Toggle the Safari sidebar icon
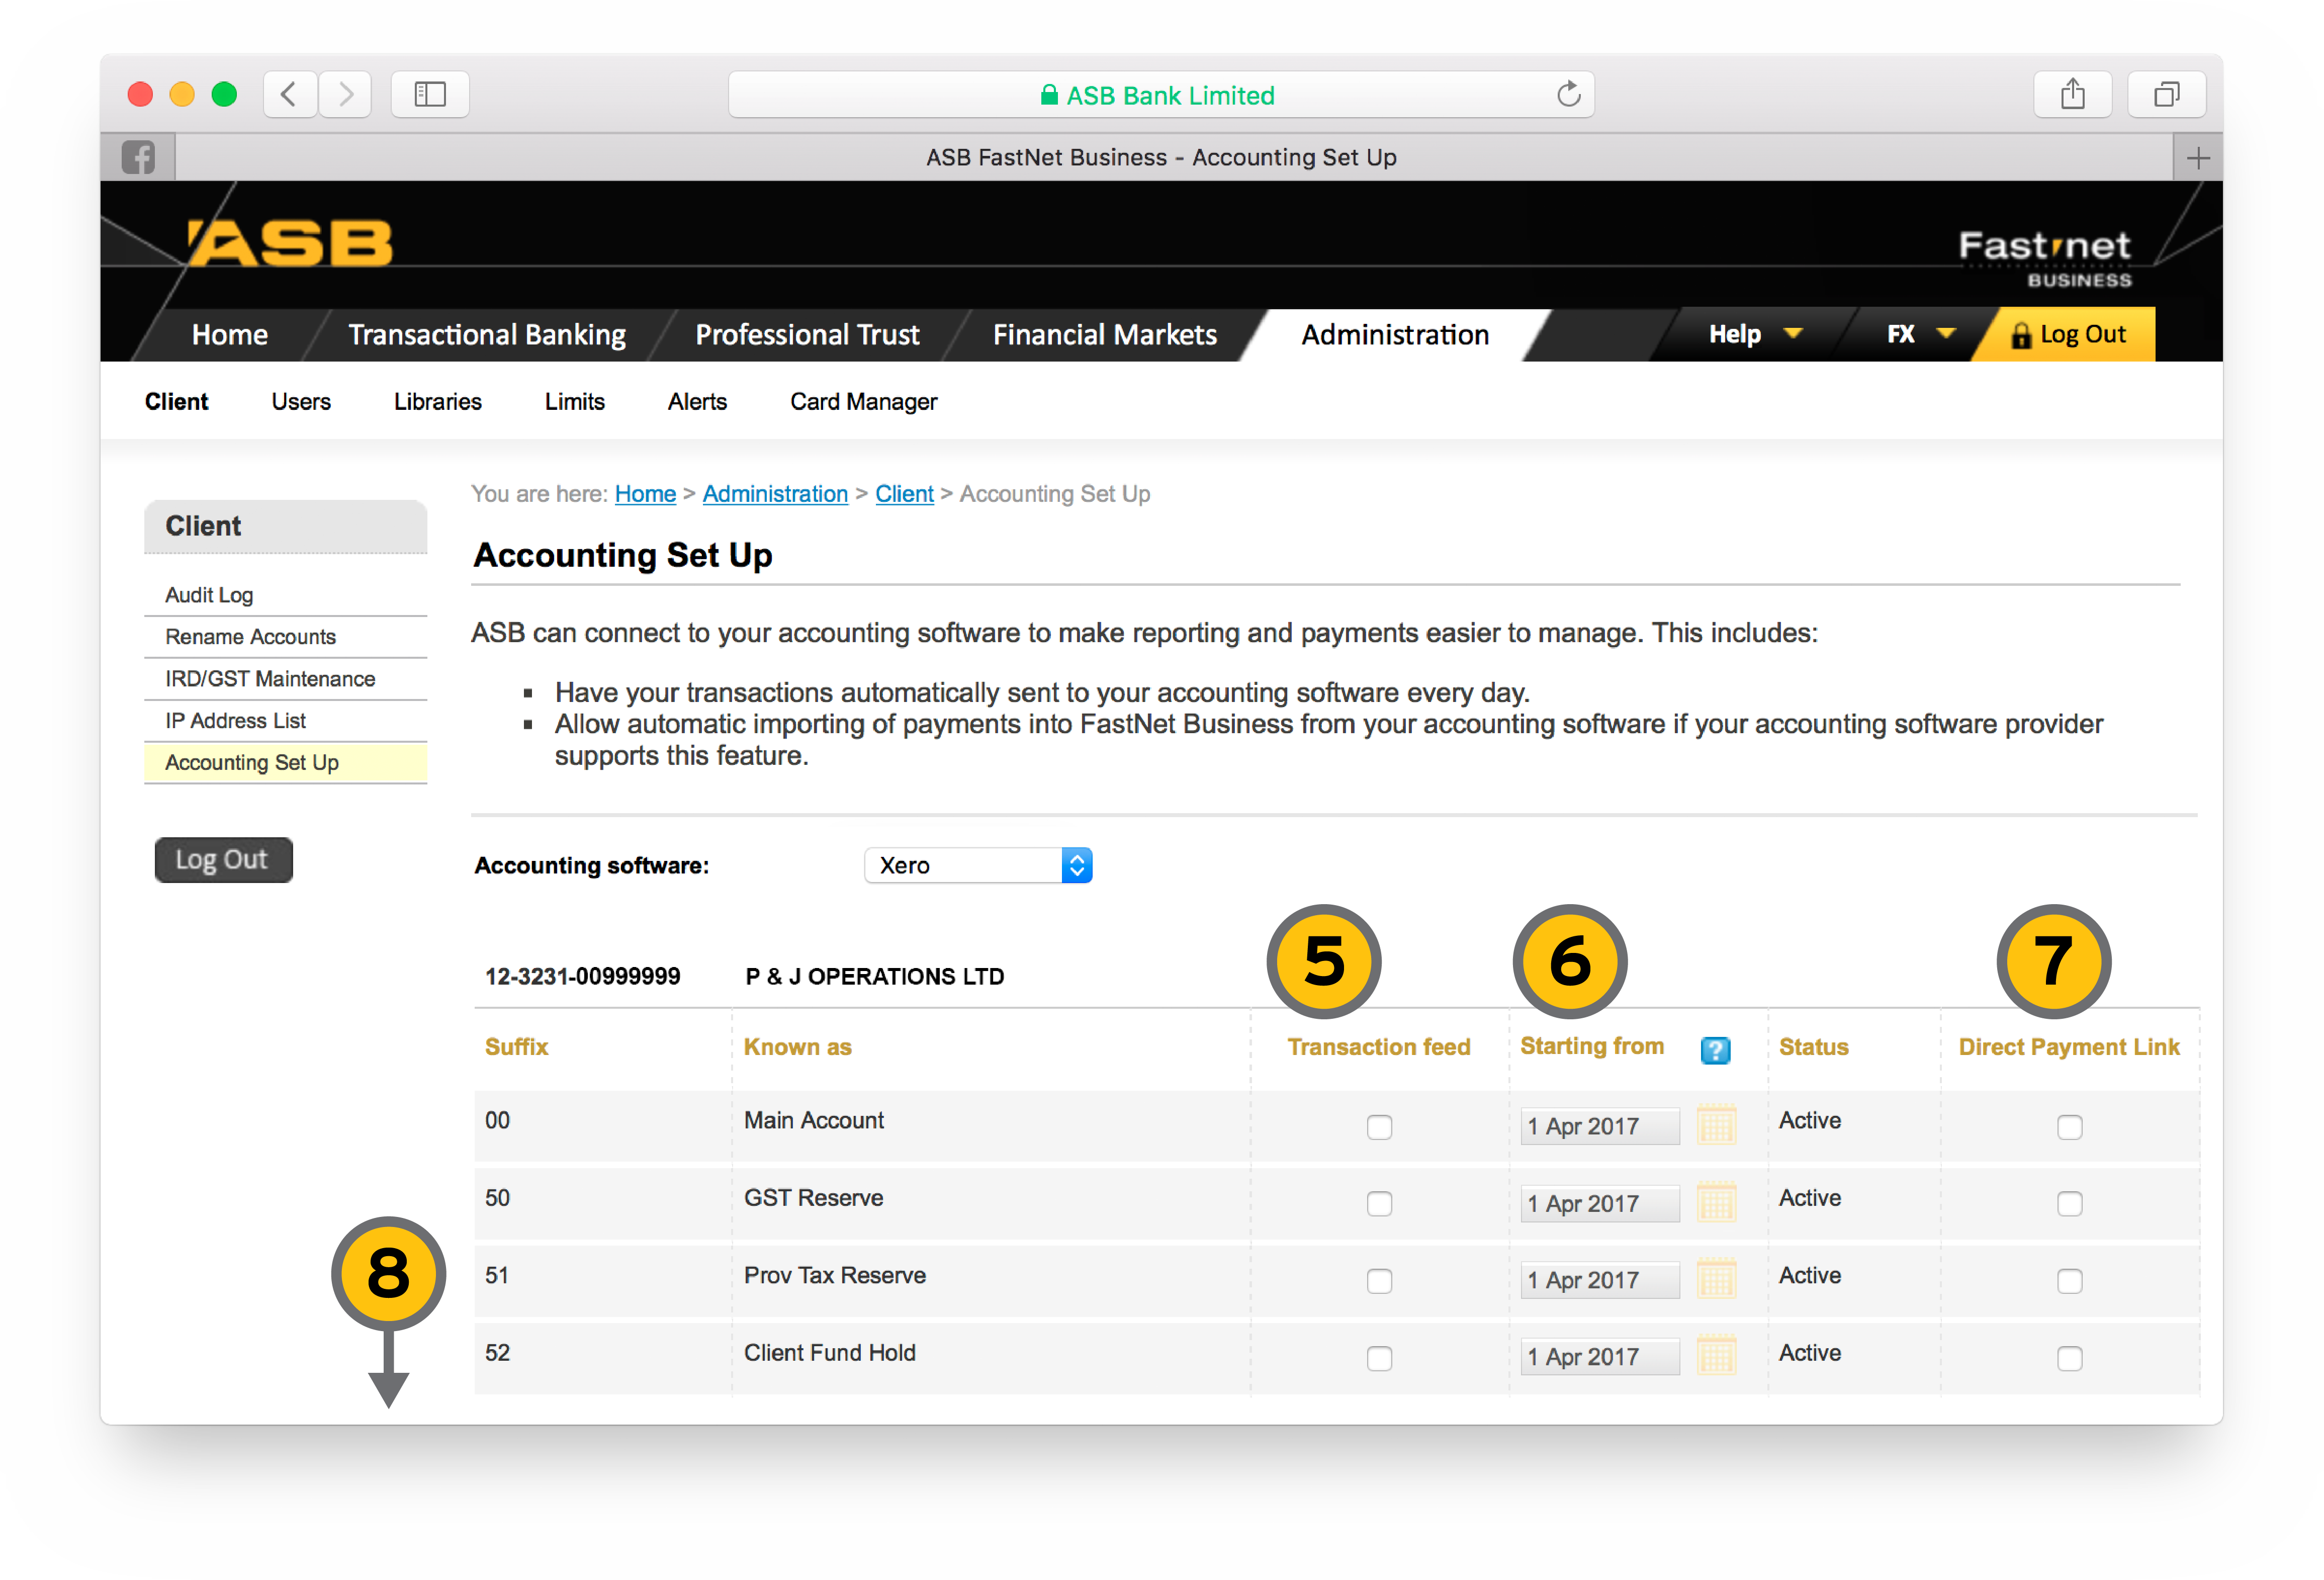The width and height of the screenshot is (2324, 1580). pos(430,95)
